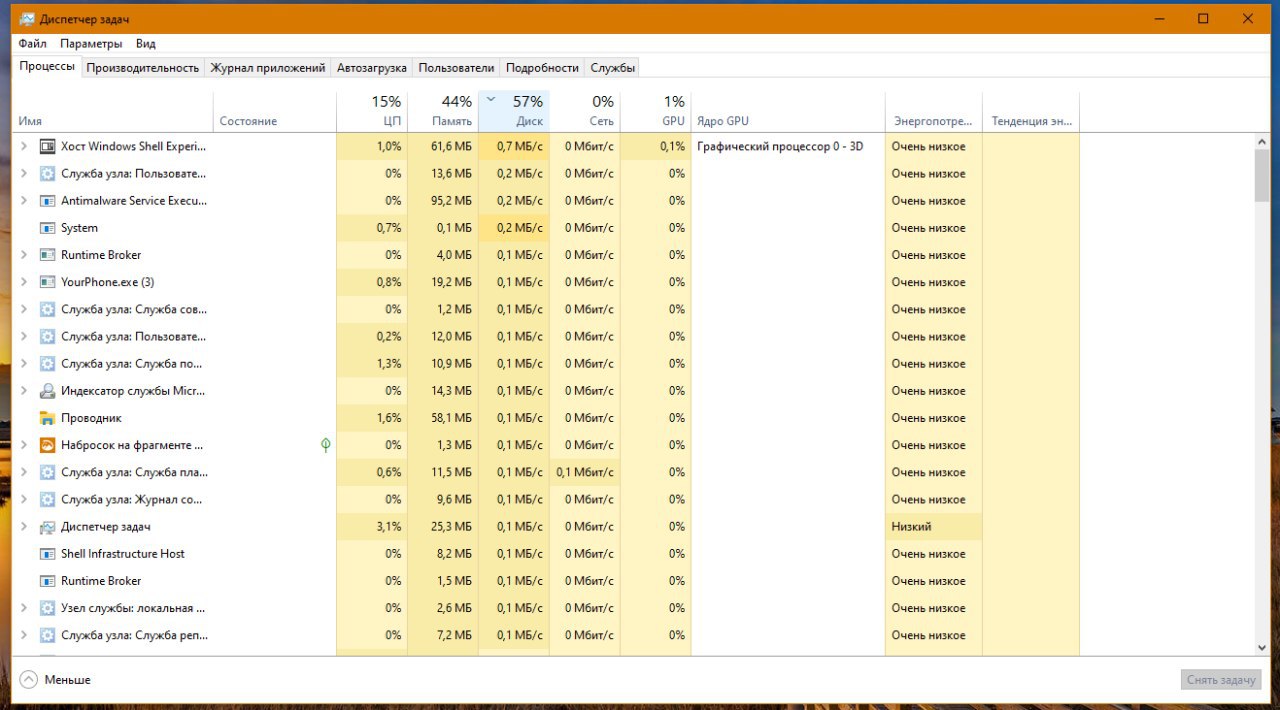Viewport: 1280px width, 710px height.
Task: Expand the Набросок на фрагменте row
Action: tap(24, 445)
